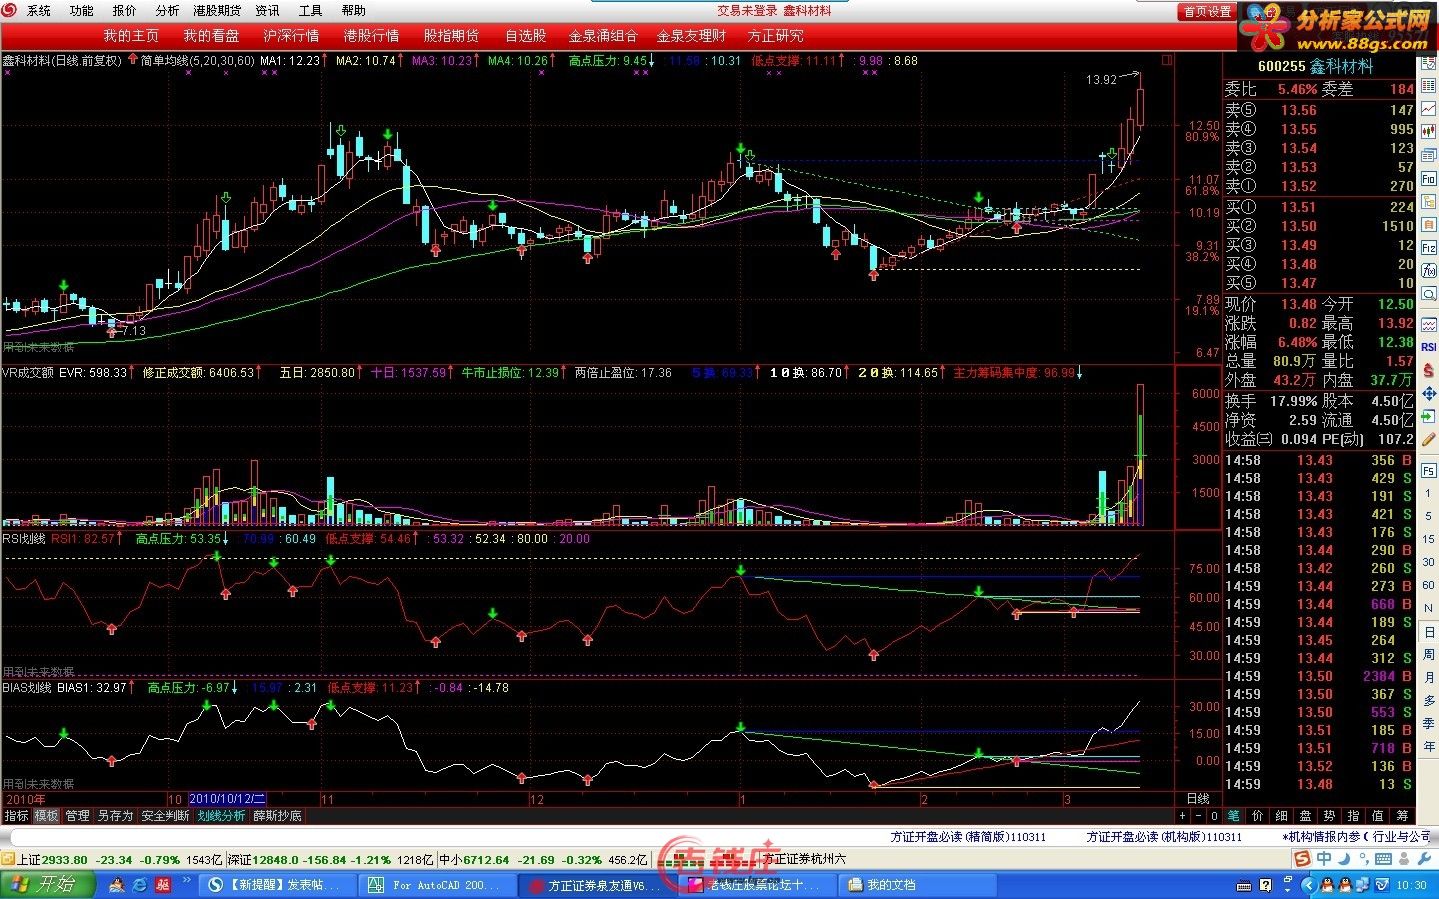1439x899 pixels.
Task: Select the RSI indicator icon
Action: click(x=1428, y=347)
